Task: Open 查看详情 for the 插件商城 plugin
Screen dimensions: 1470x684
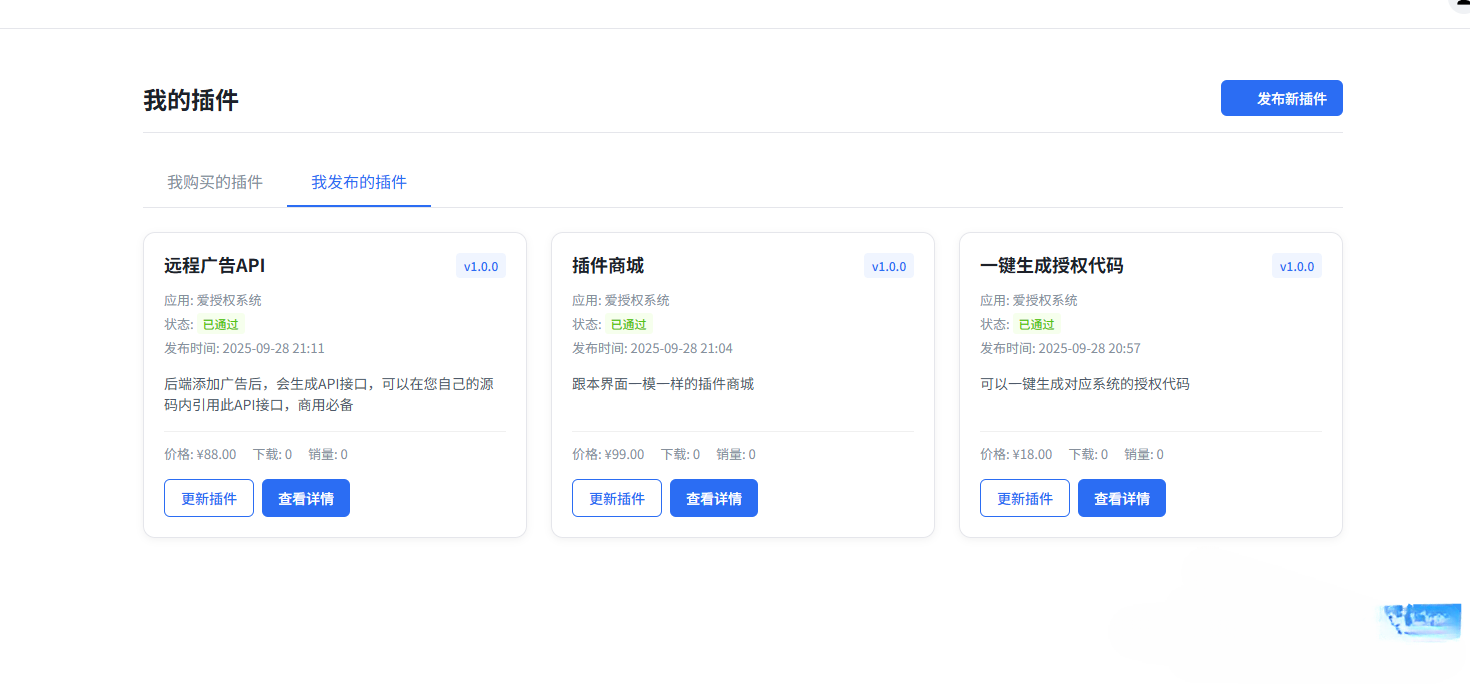Action: [714, 498]
